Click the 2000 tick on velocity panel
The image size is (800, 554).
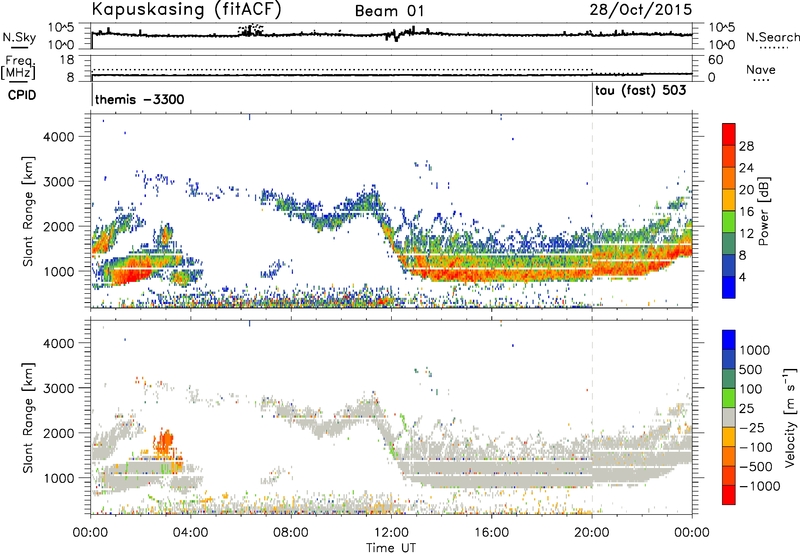[58, 433]
